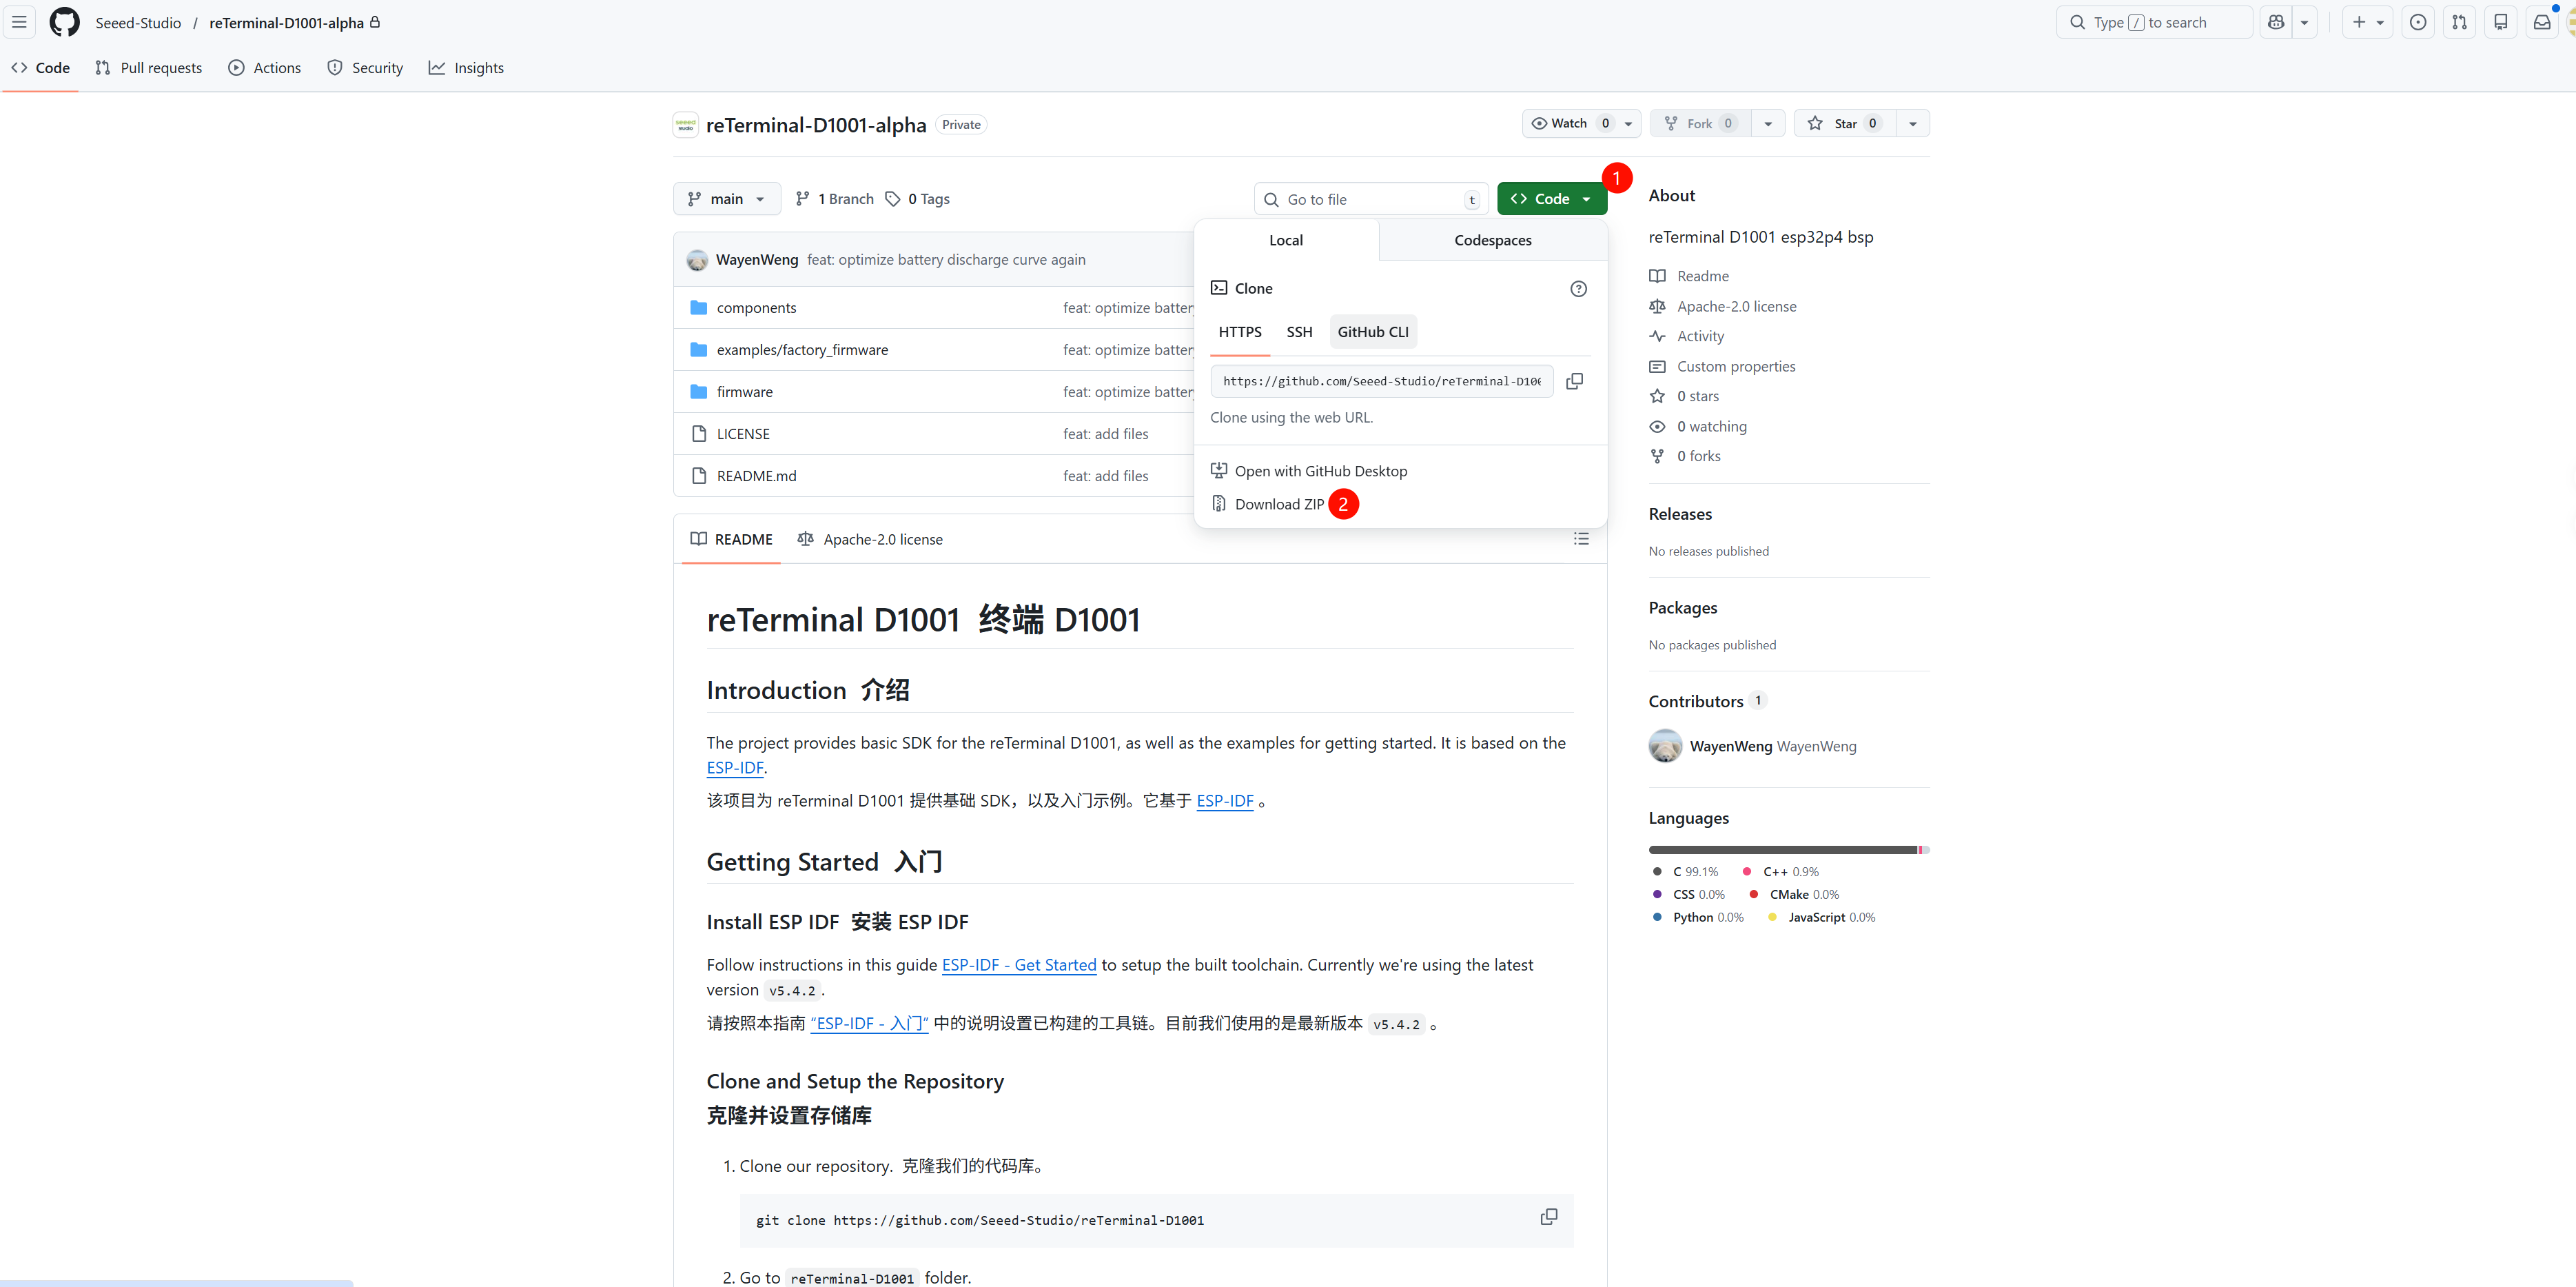Open the notifications inbox icon

click(2541, 22)
